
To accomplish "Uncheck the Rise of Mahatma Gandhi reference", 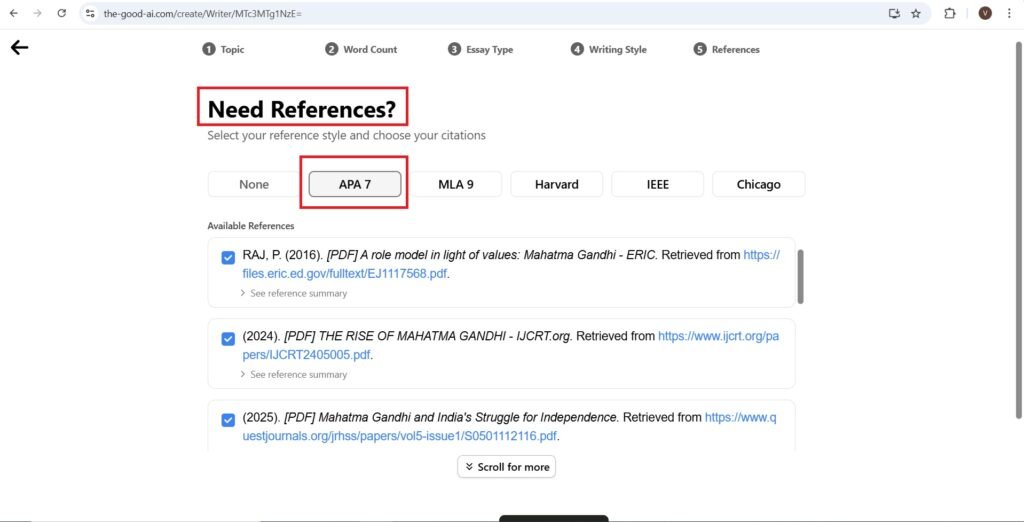I will click(x=228, y=339).
